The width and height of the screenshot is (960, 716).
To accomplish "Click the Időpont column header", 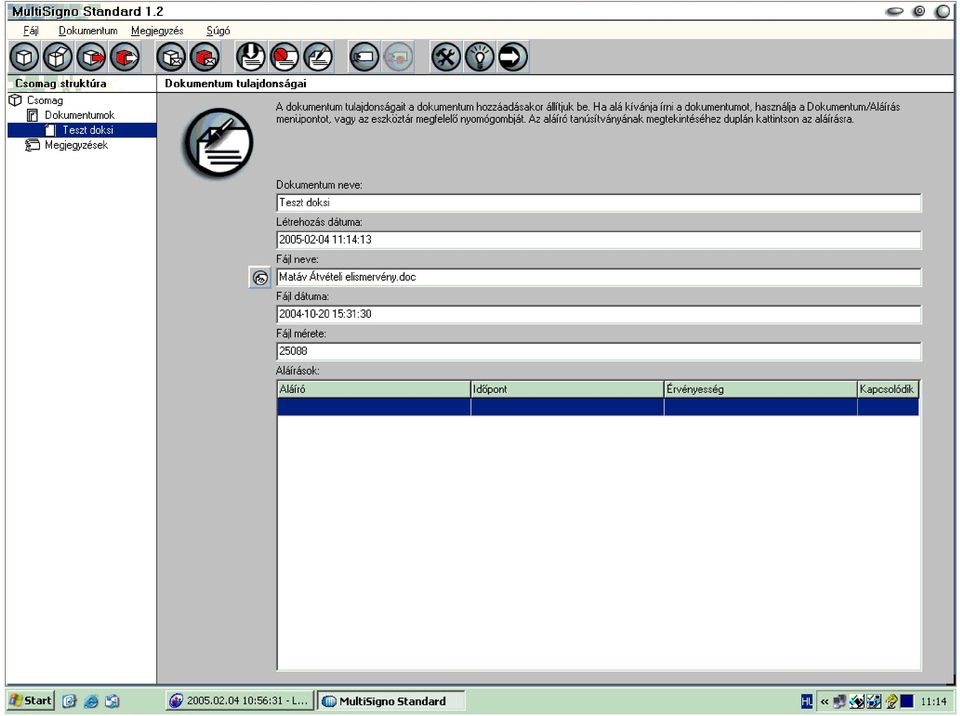I will [x=567, y=390].
